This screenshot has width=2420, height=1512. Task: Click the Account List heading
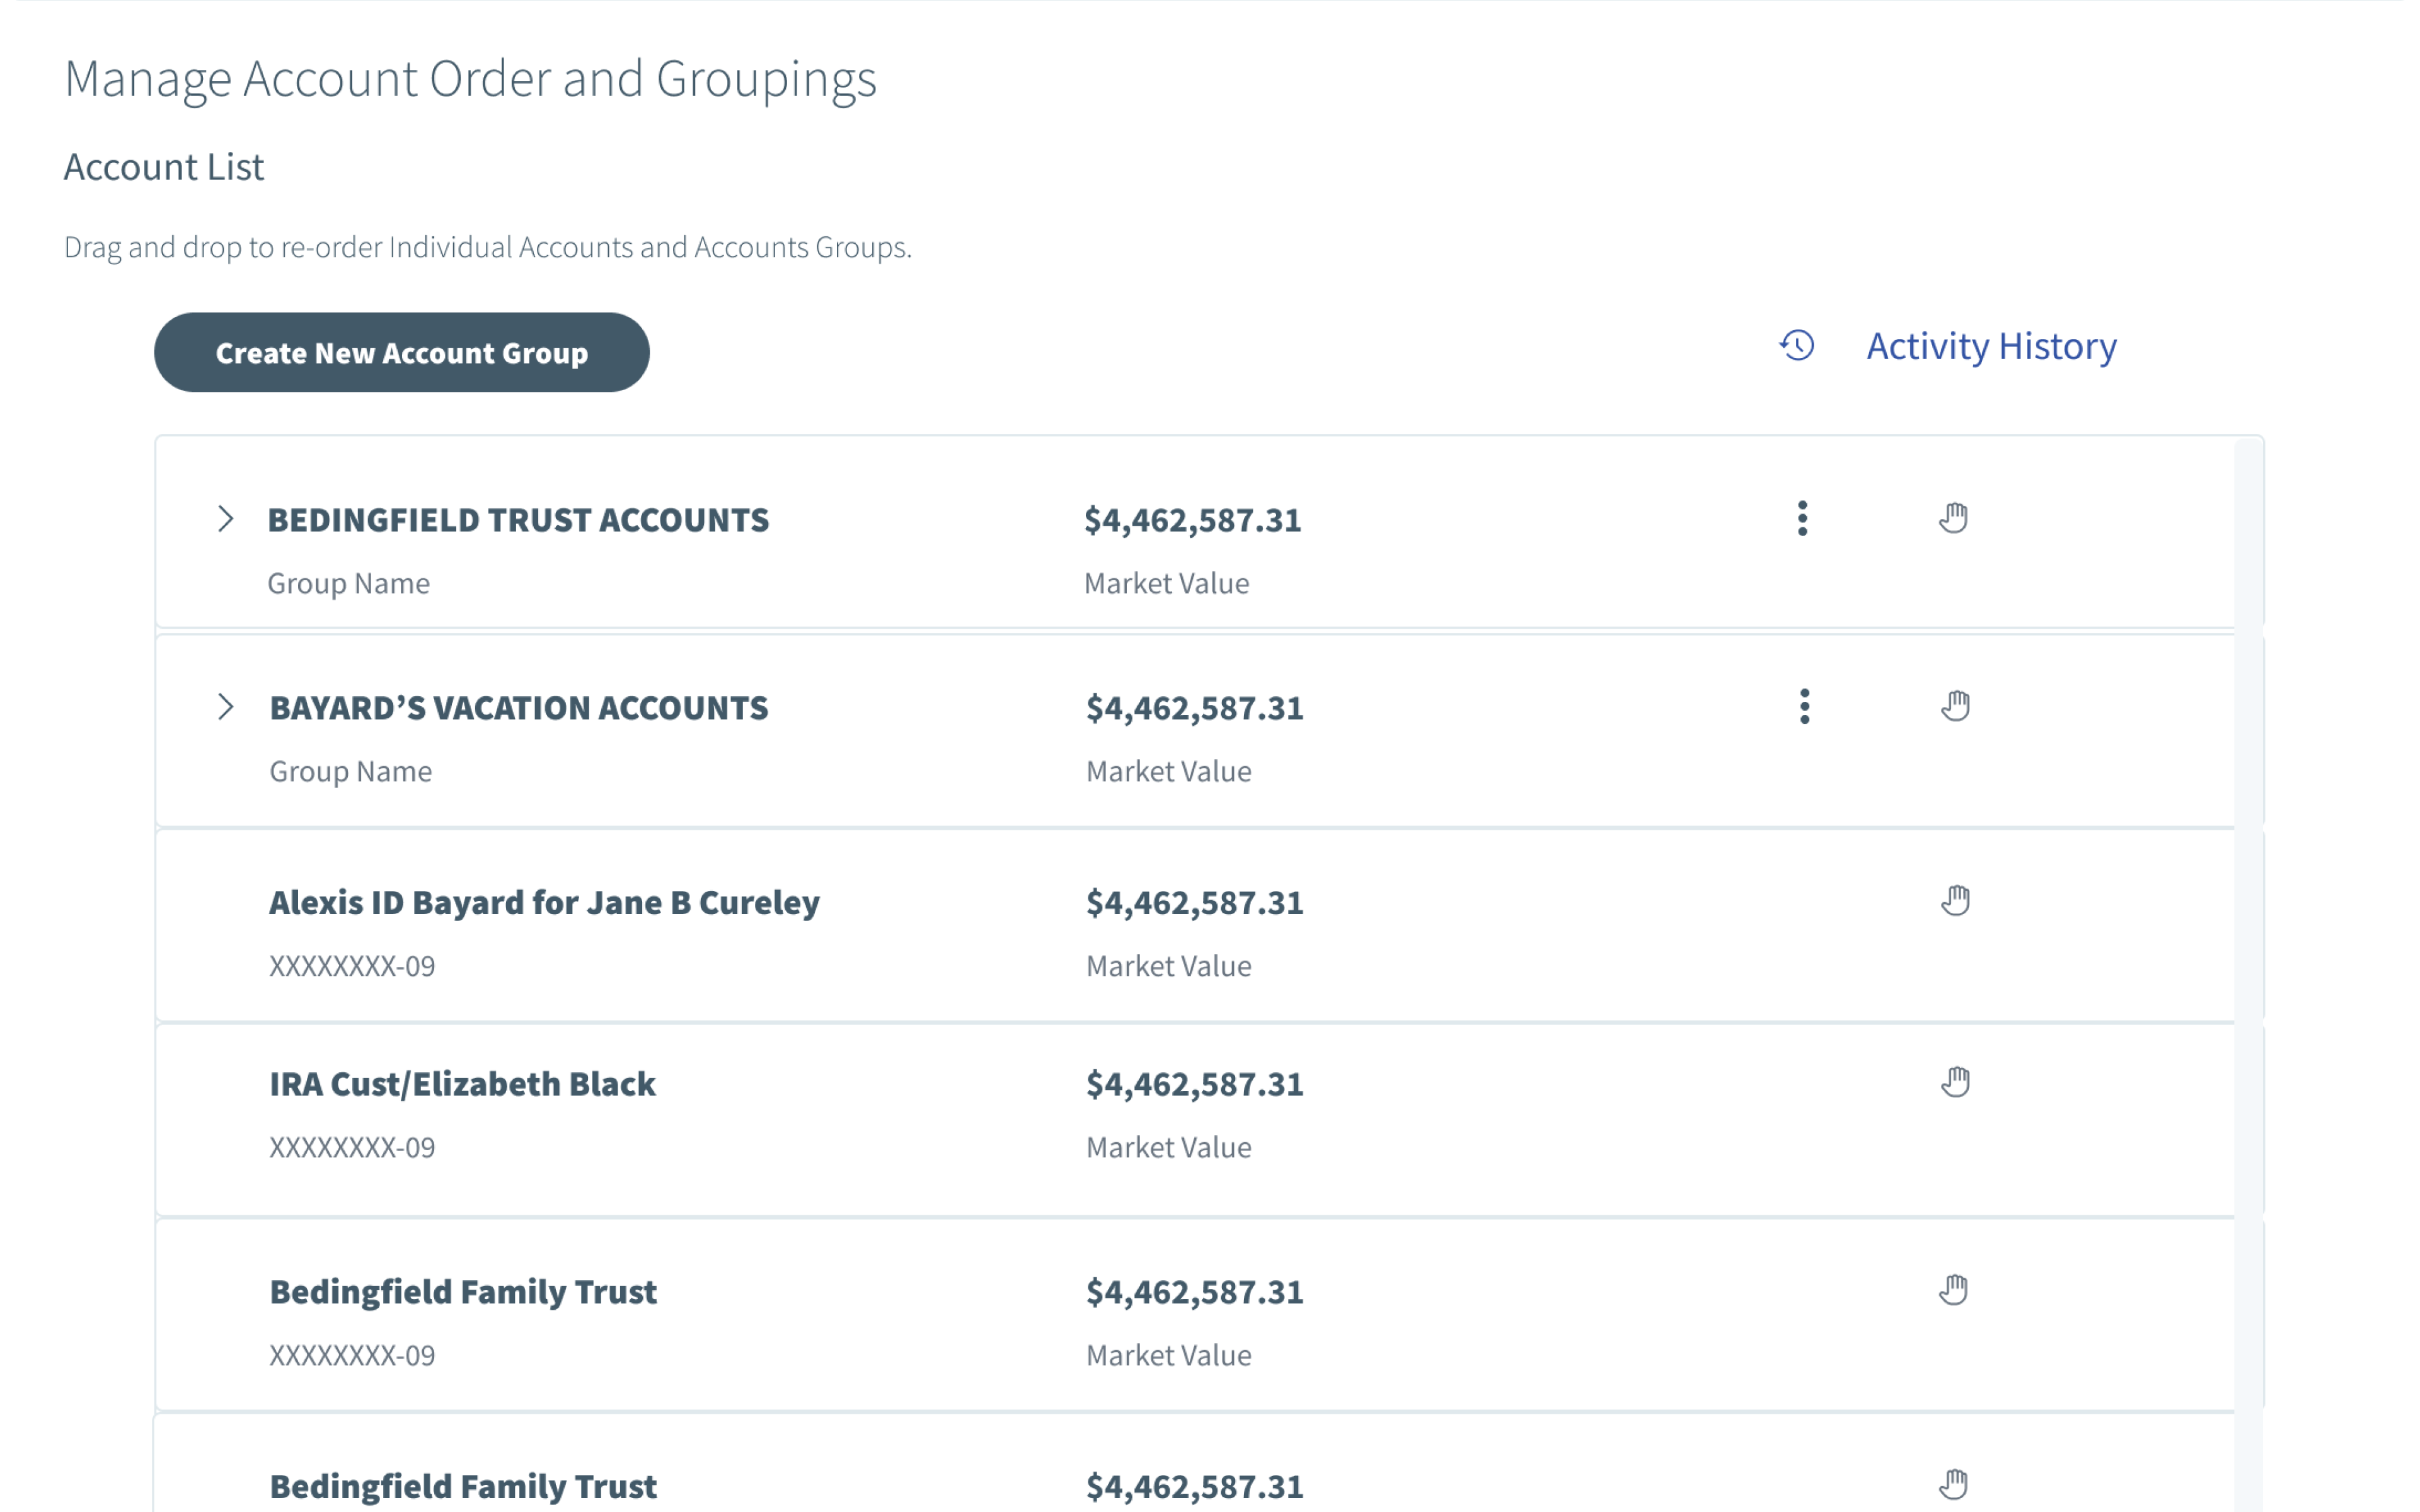tap(164, 167)
